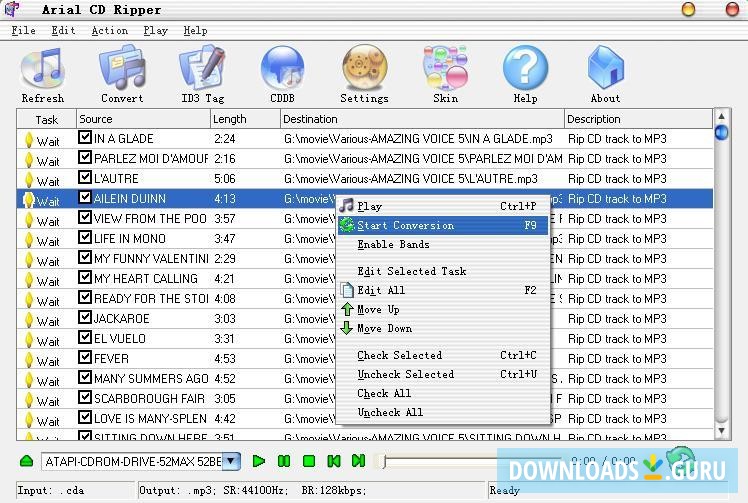The width and height of the screenshot is (748, 503).
Task: Click the scrollbar down arrow
Action: click(722, 430)
